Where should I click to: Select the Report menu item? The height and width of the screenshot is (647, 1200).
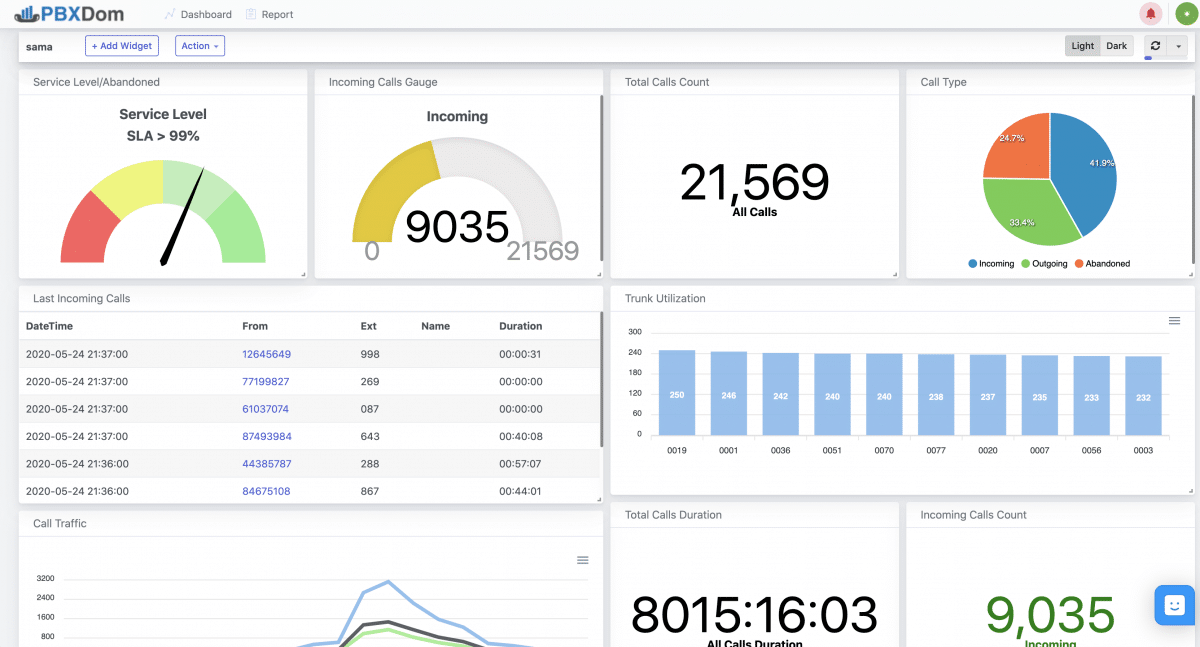(277, 14)
